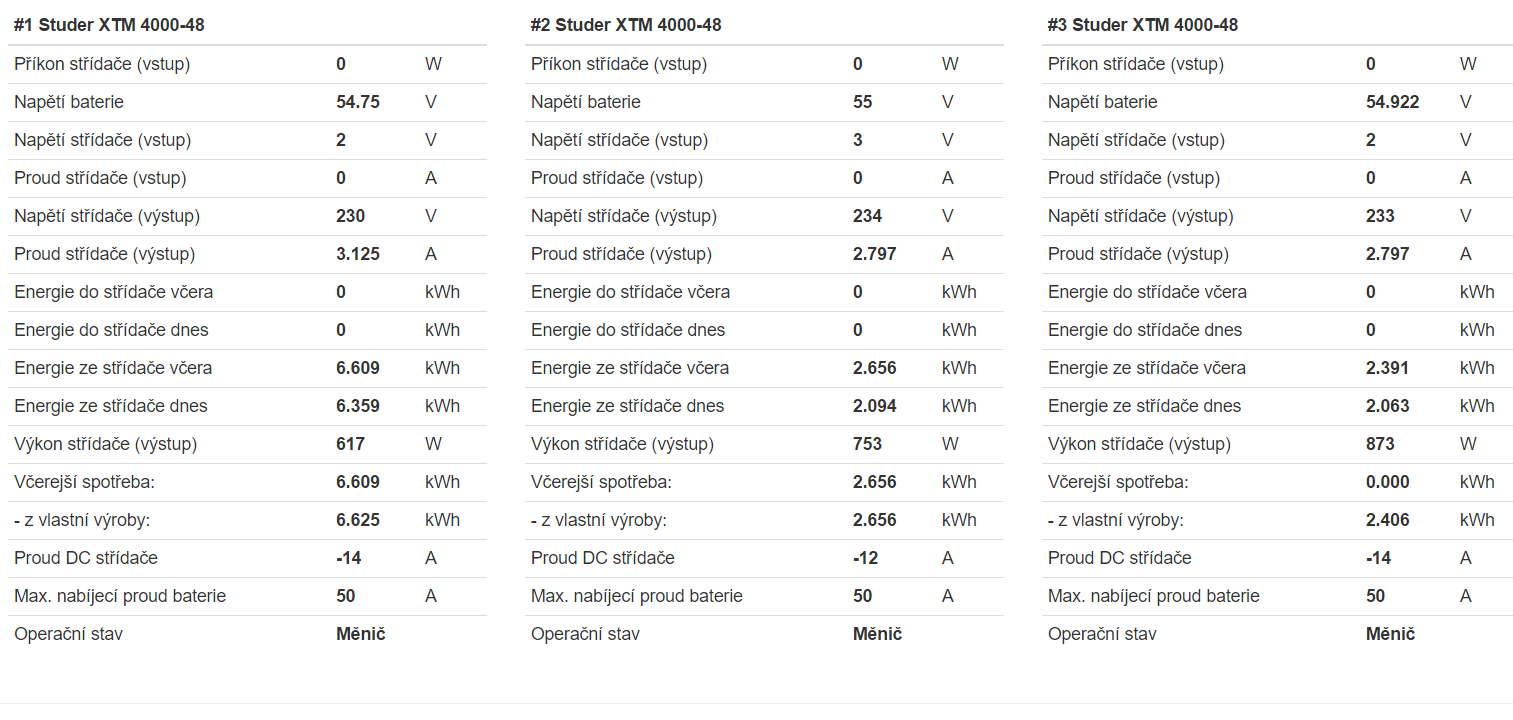Click the 753 W output power value

(x=867, y=444)
